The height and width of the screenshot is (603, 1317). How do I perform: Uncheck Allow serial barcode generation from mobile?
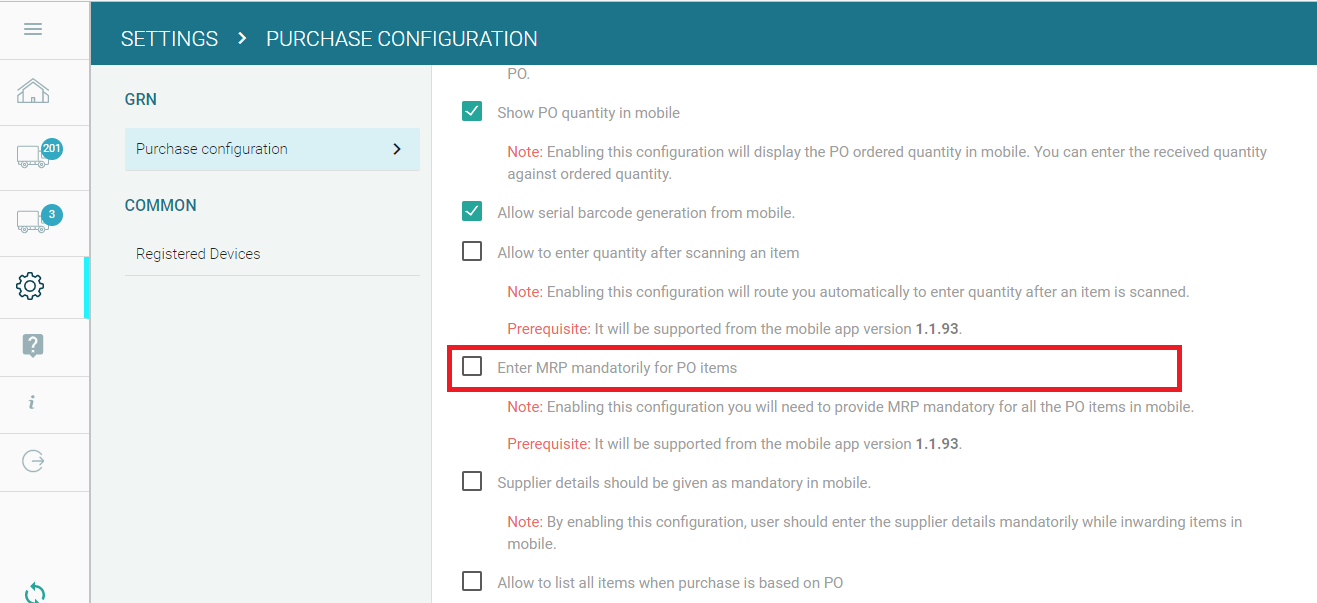[x=472, y=212]
